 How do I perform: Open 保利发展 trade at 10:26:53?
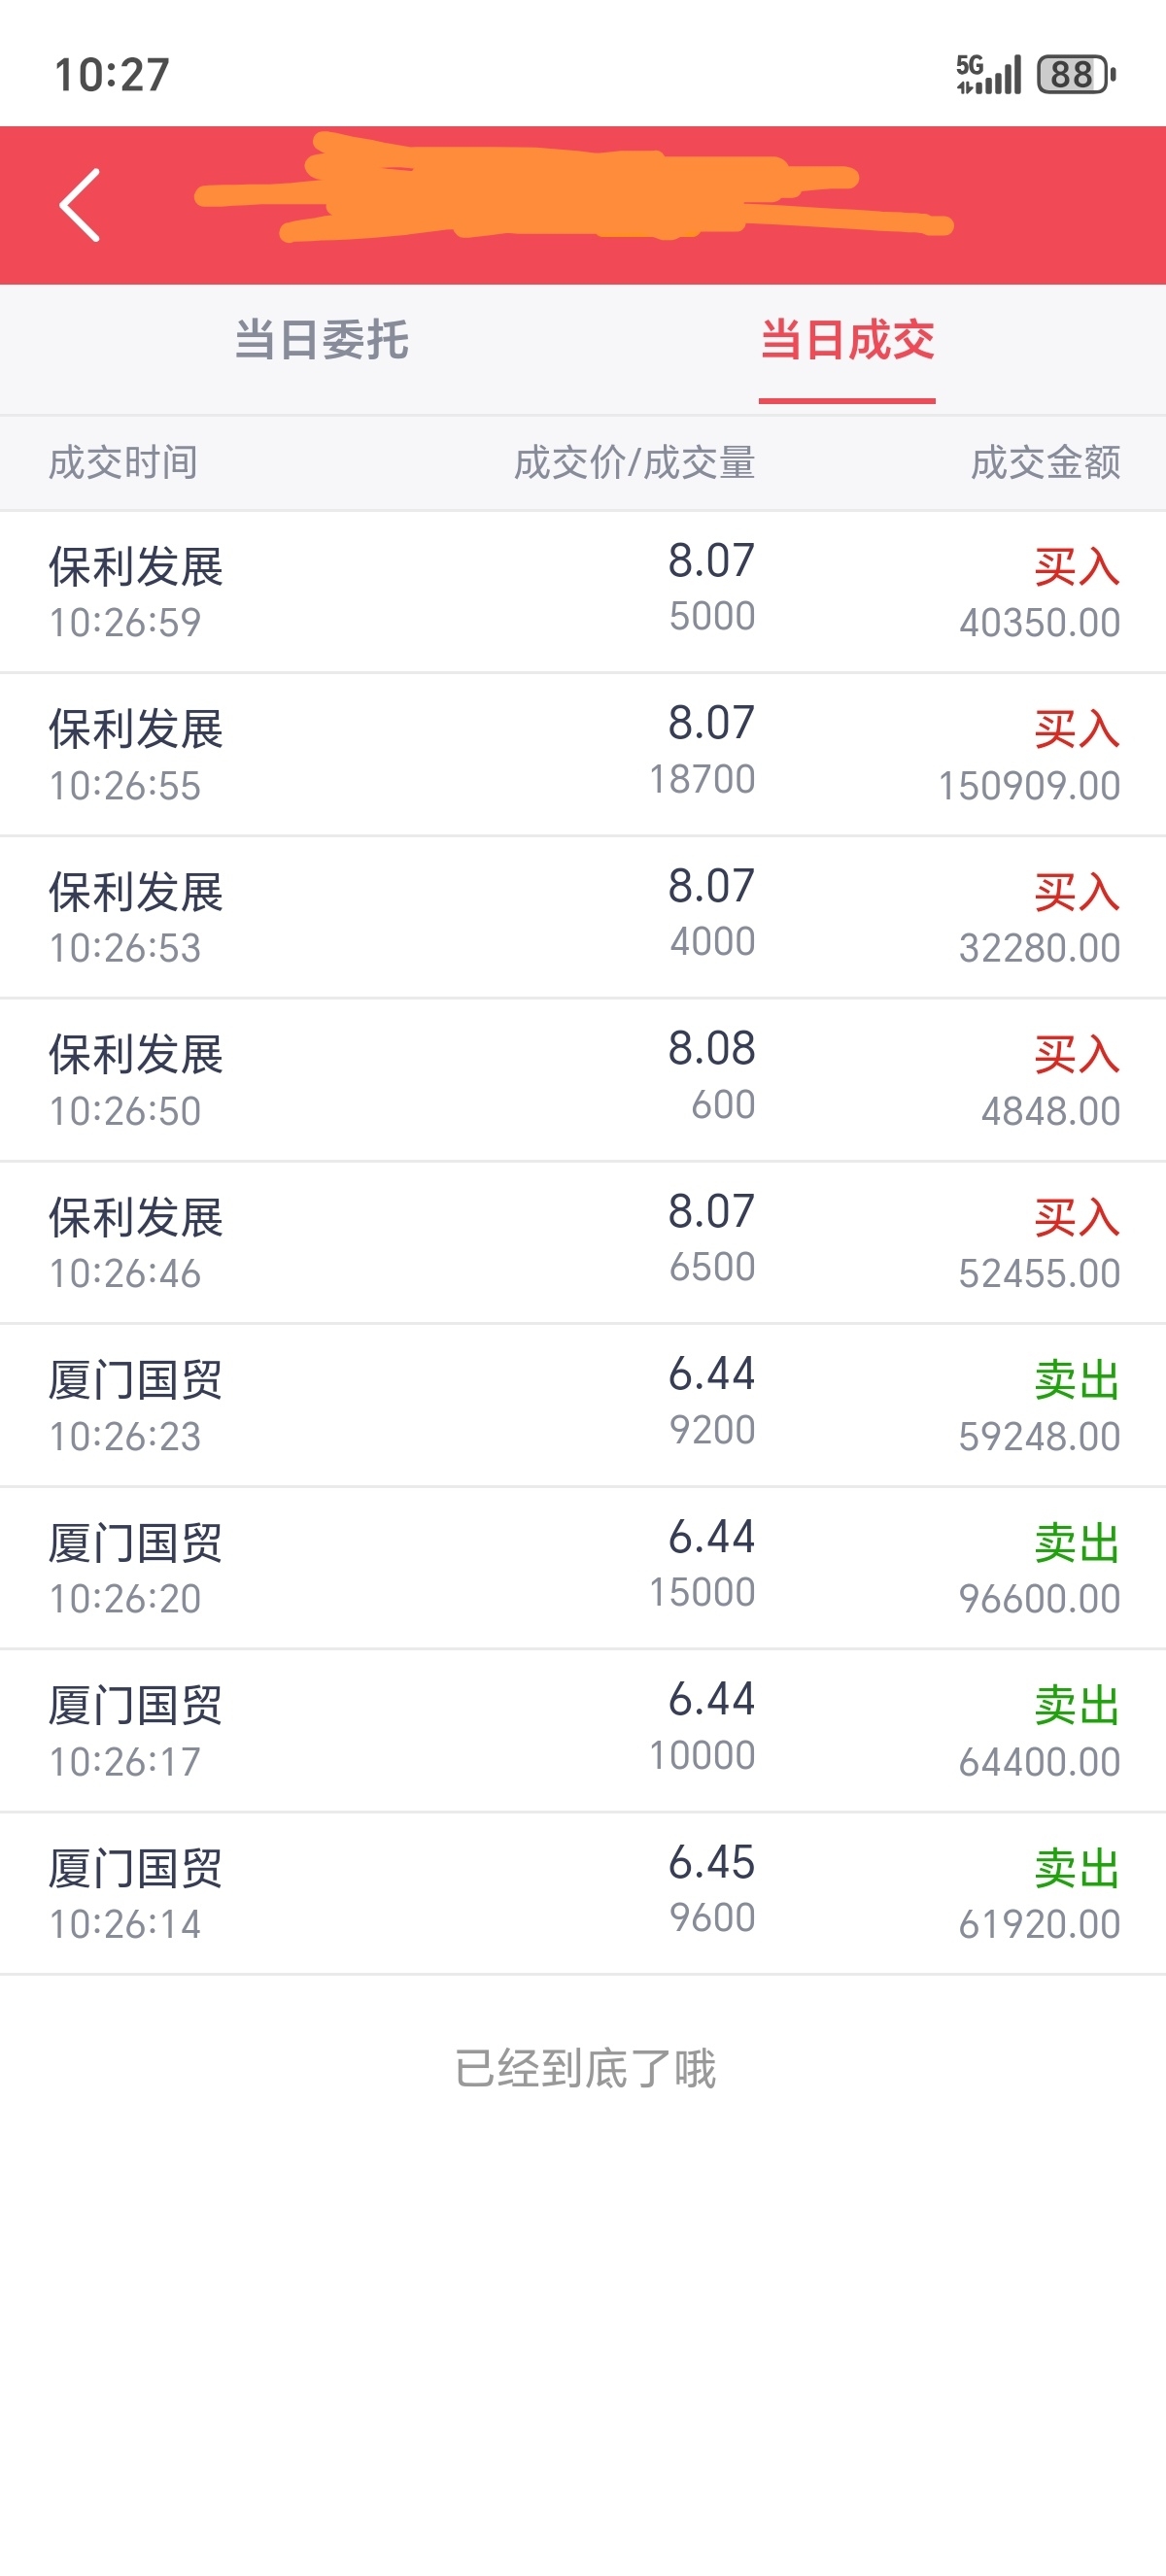583,917
